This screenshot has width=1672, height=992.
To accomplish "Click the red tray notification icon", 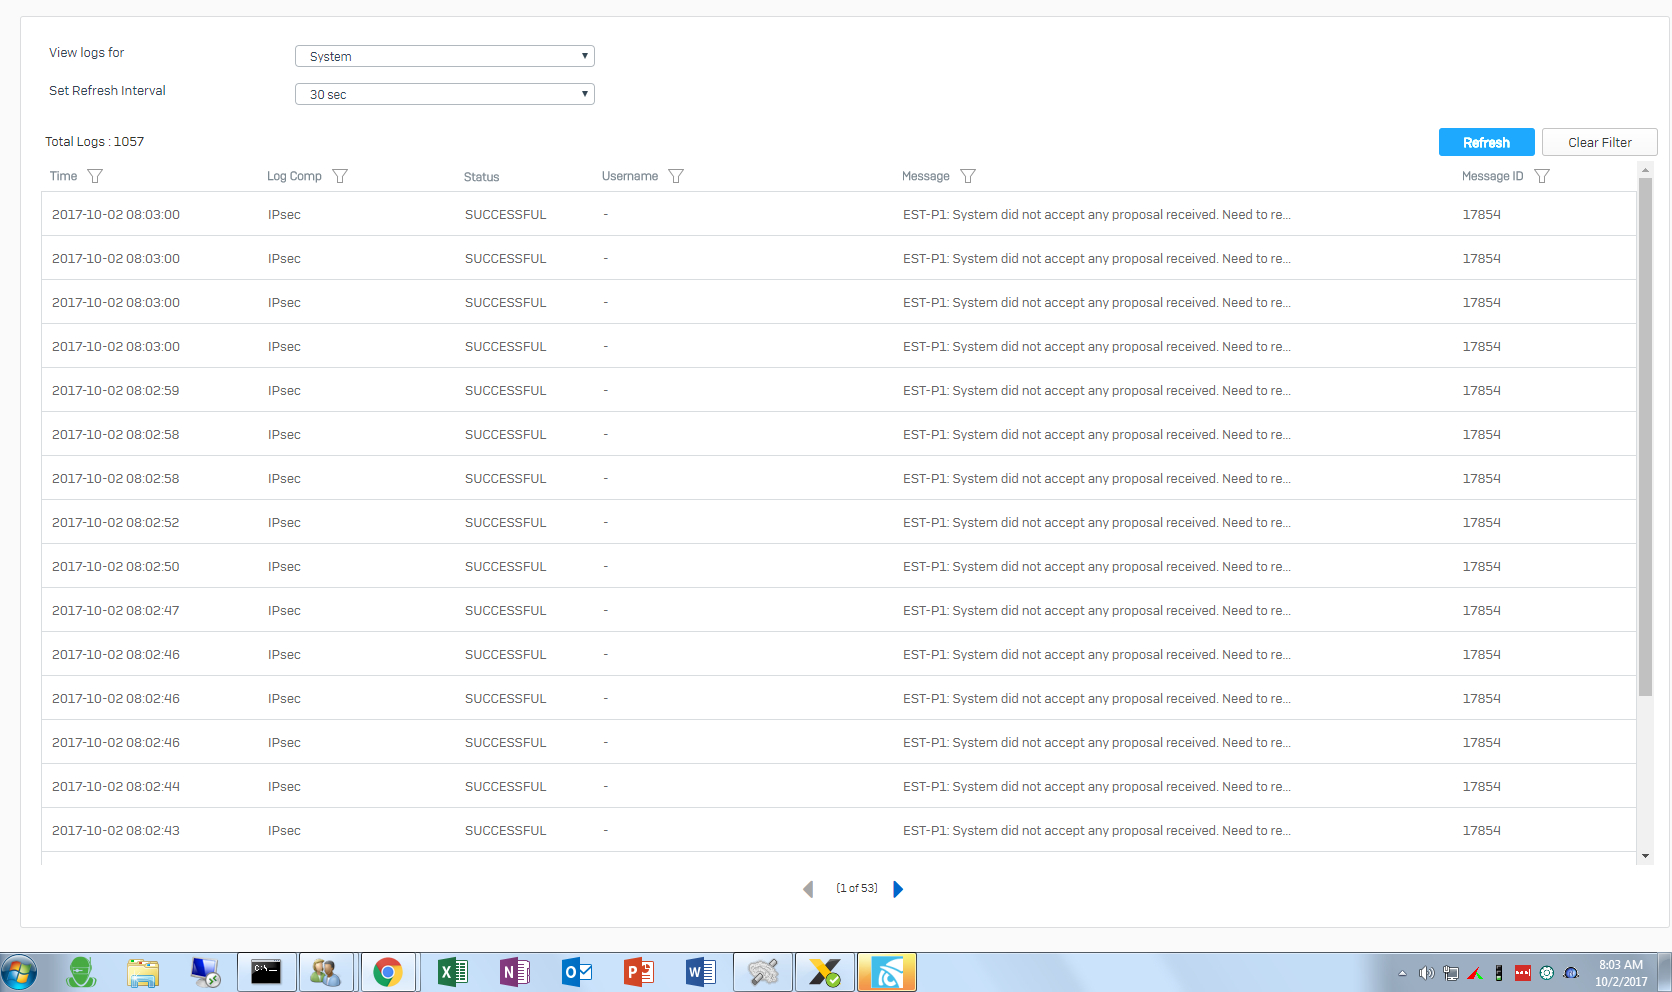I will pyautogui.click(x=1522, y=973).
